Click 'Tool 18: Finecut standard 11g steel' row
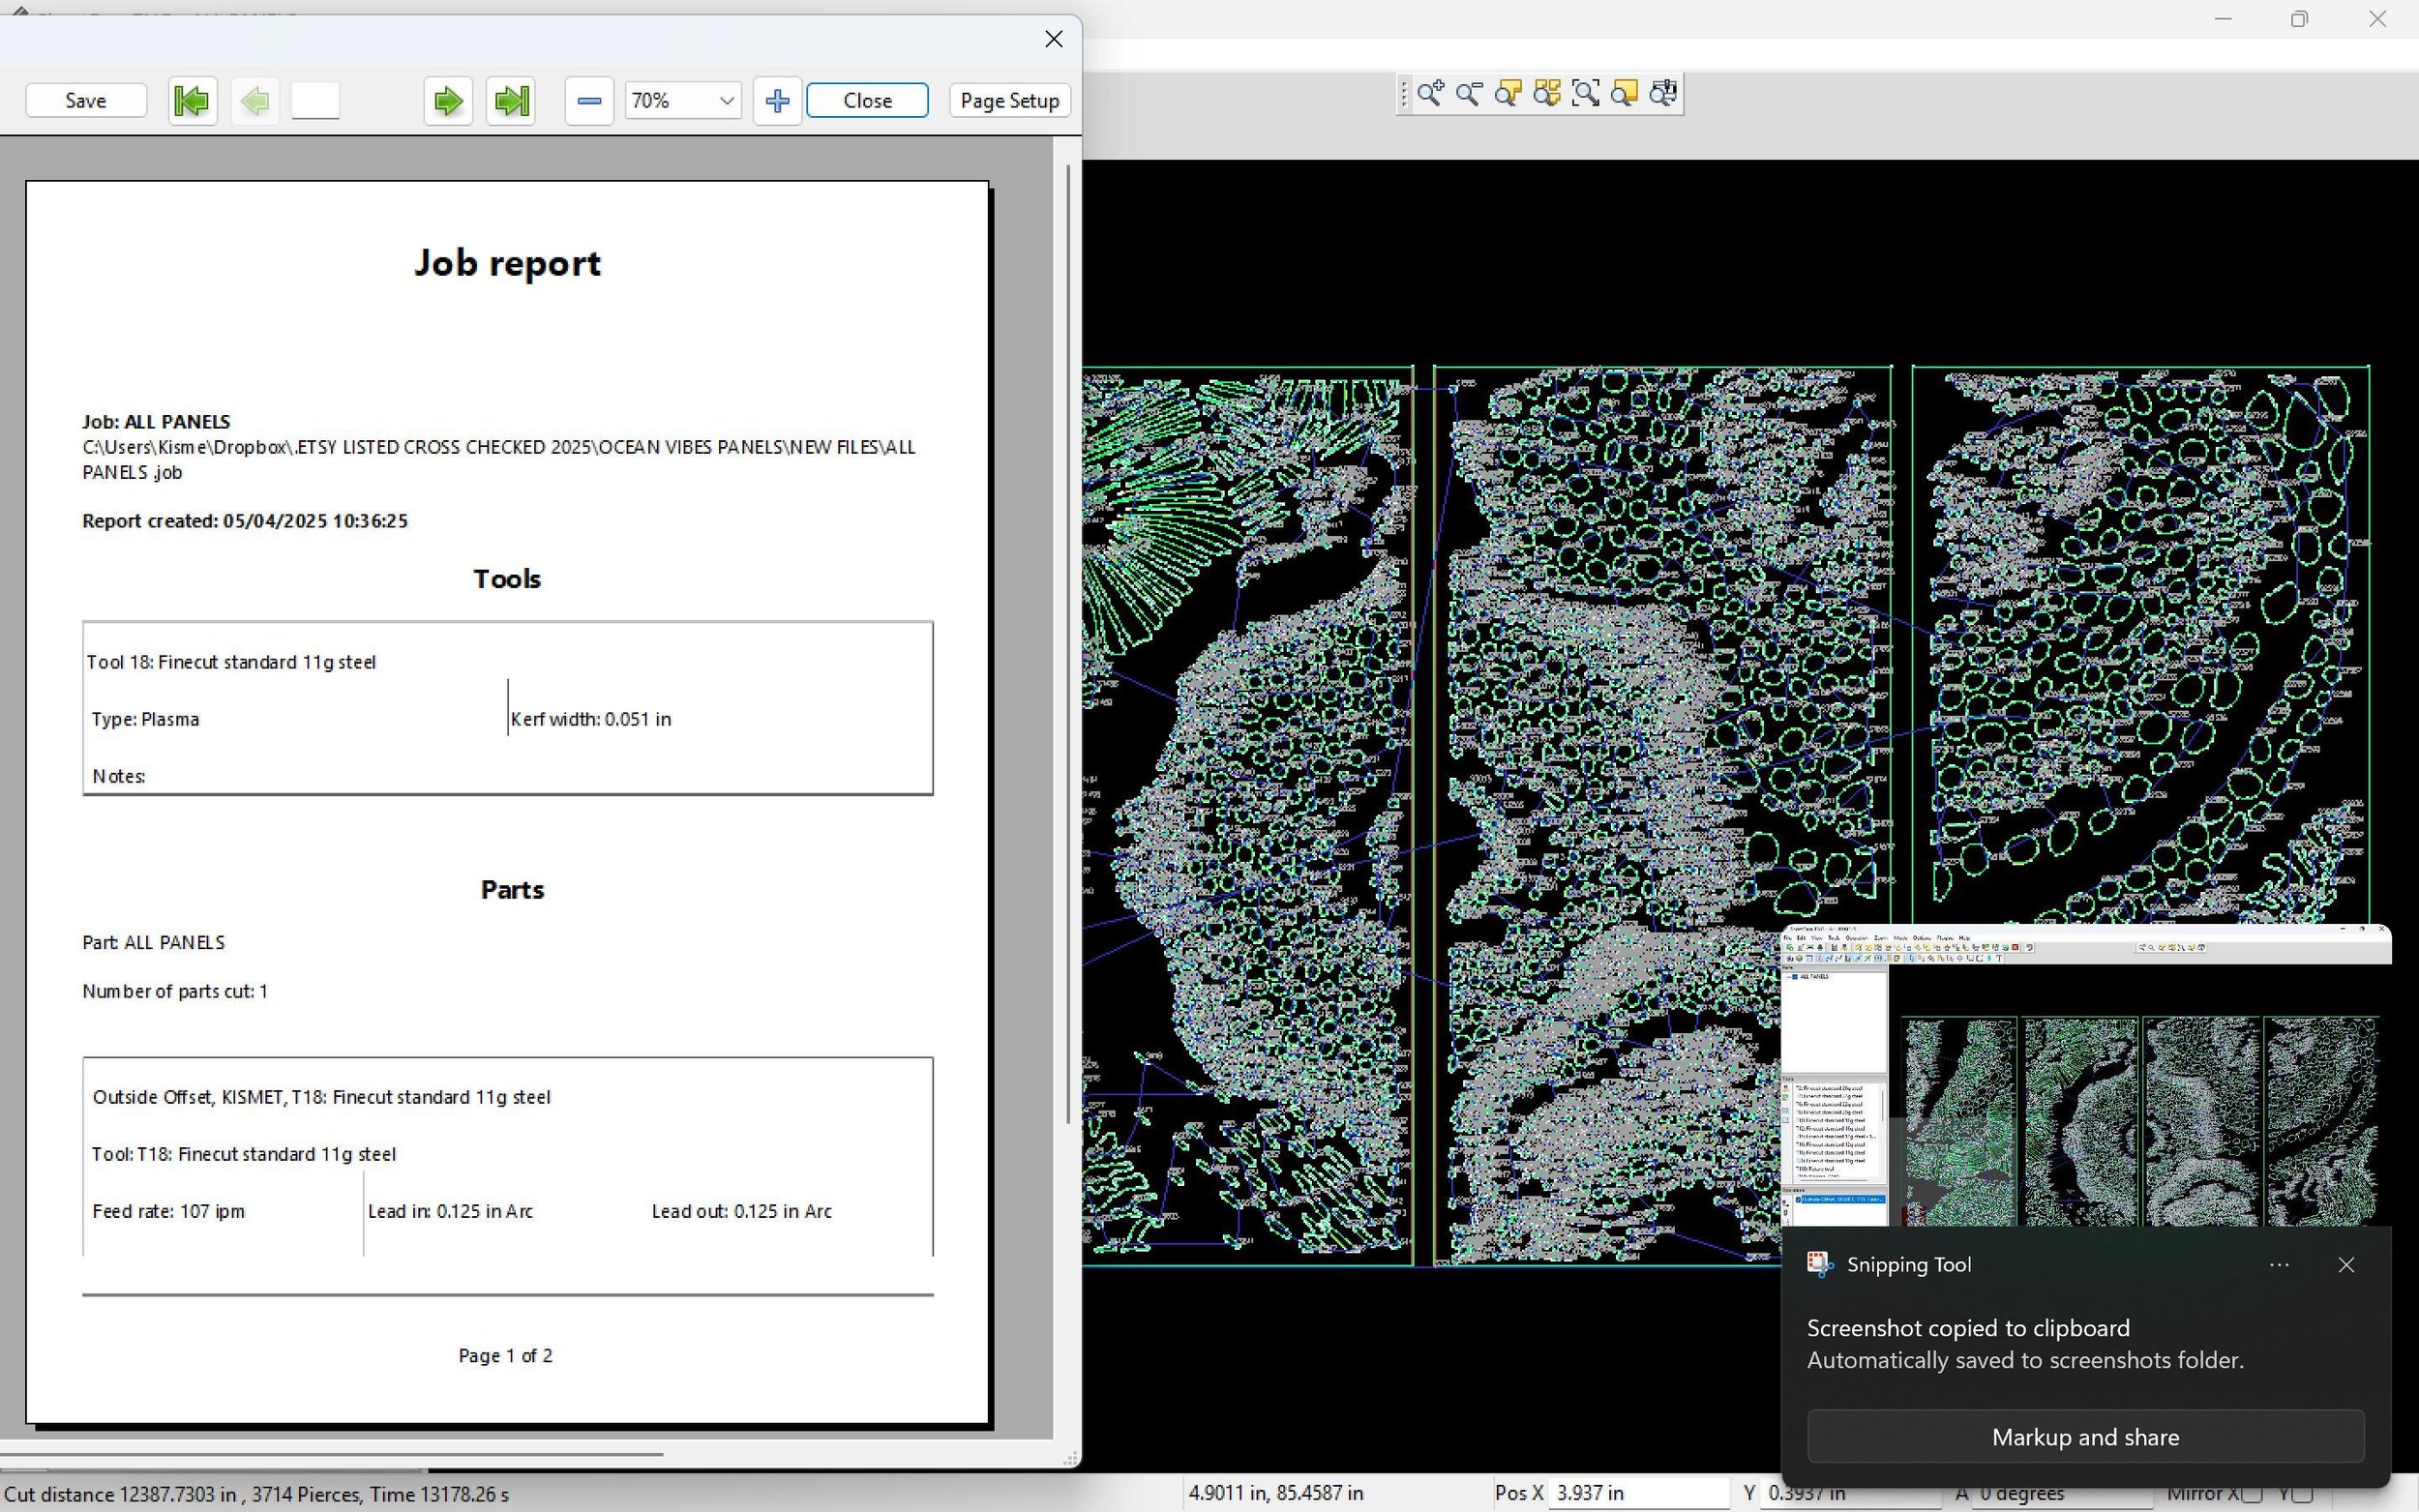 point(231,662)
